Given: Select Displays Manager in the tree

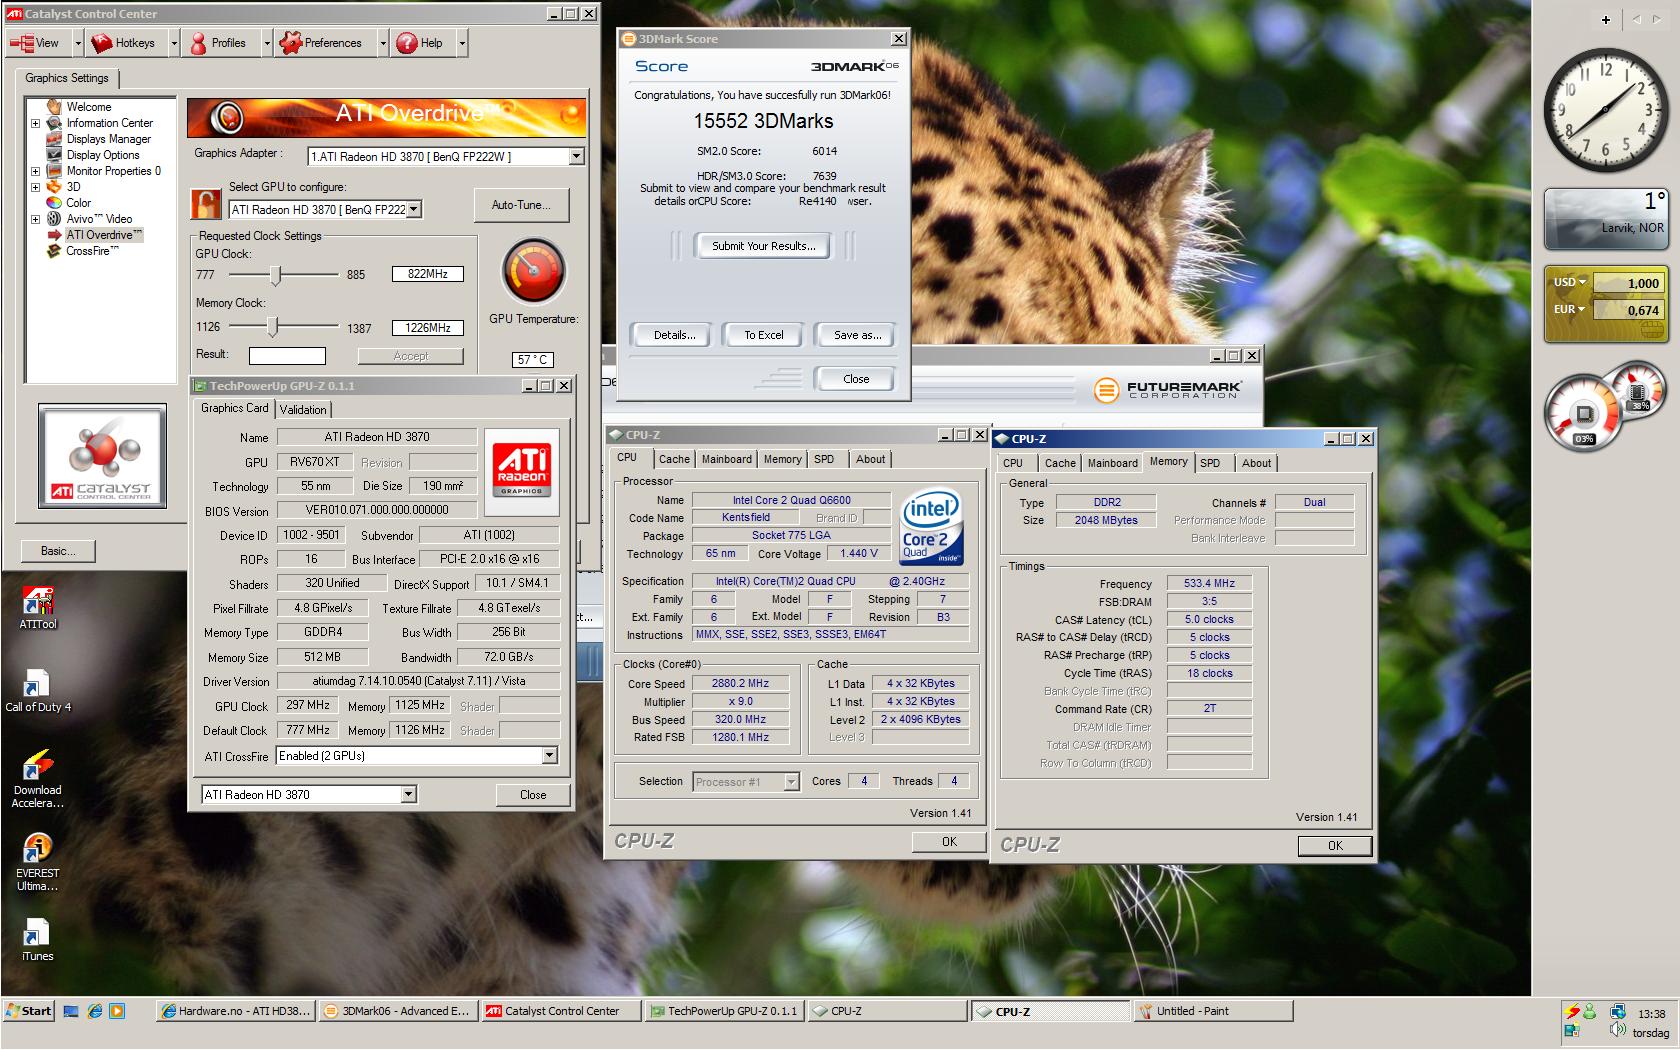Looking at the screenshot, I should point(108,139).
